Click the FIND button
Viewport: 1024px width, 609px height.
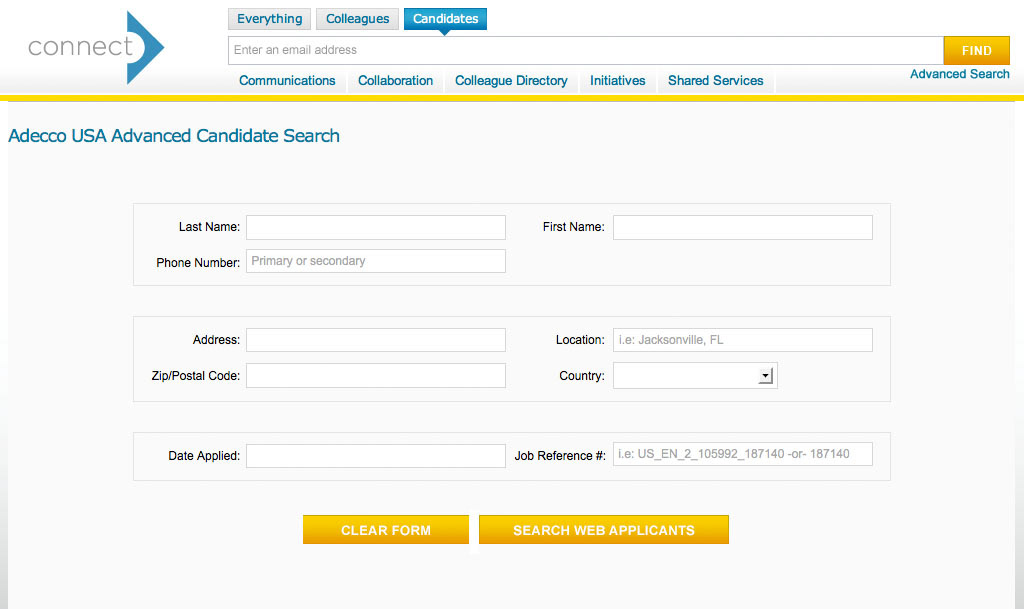[976, 50]
